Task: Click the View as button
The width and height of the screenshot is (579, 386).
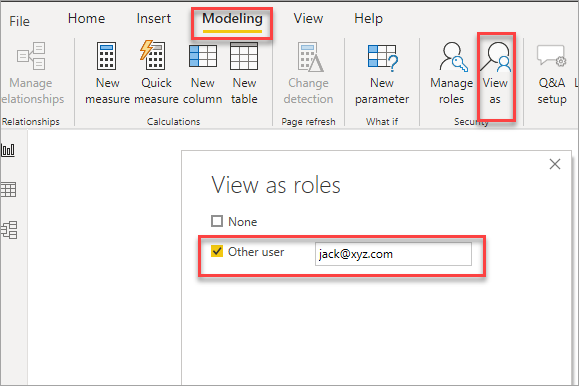Action: [x=495, y=73]
